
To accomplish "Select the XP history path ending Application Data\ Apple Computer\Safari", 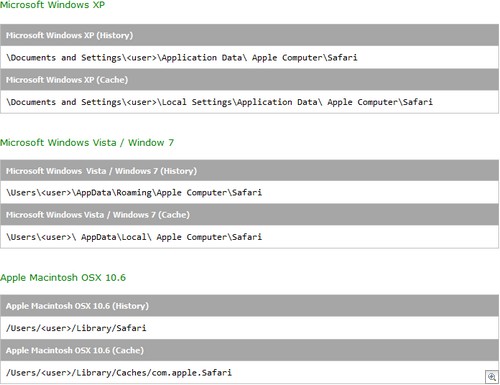I will (182, 58).
